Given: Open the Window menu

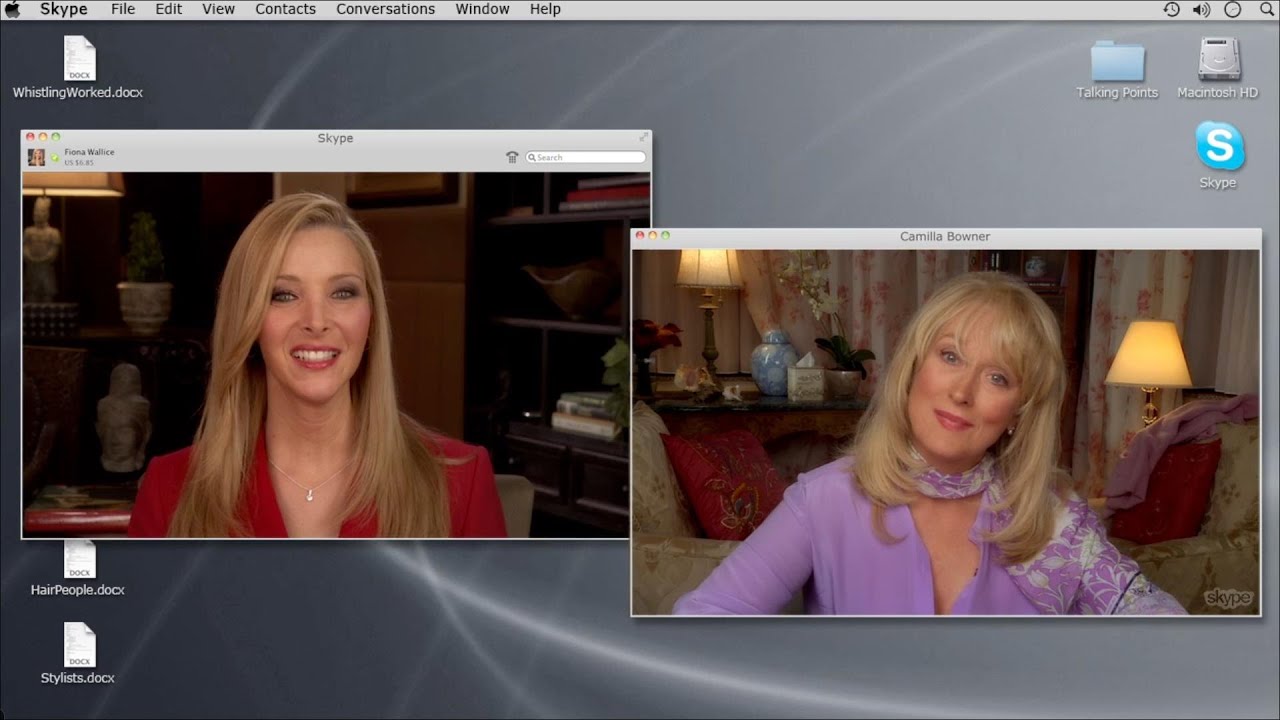Looking at the screenshot, I should pyautogui.click(x=482, y=9).
